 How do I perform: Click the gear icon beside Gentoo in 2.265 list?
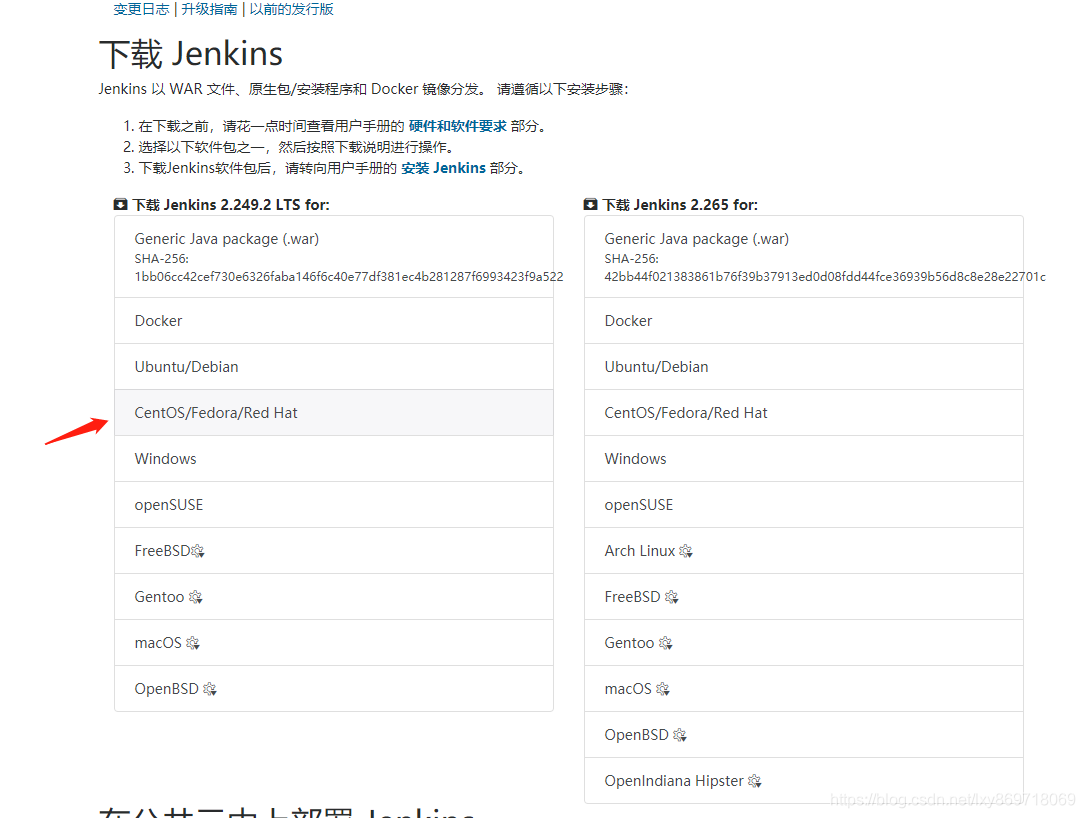666,643
